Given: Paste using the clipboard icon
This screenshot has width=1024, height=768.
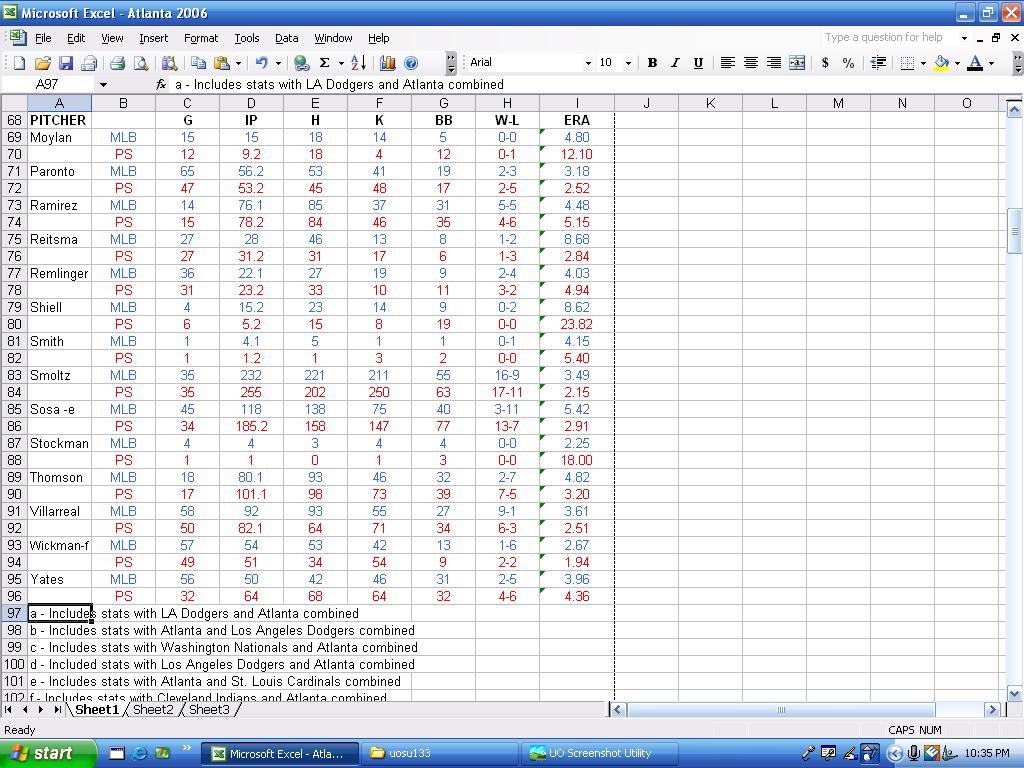Looking at the screenshot, I should [x=222, y=63].
